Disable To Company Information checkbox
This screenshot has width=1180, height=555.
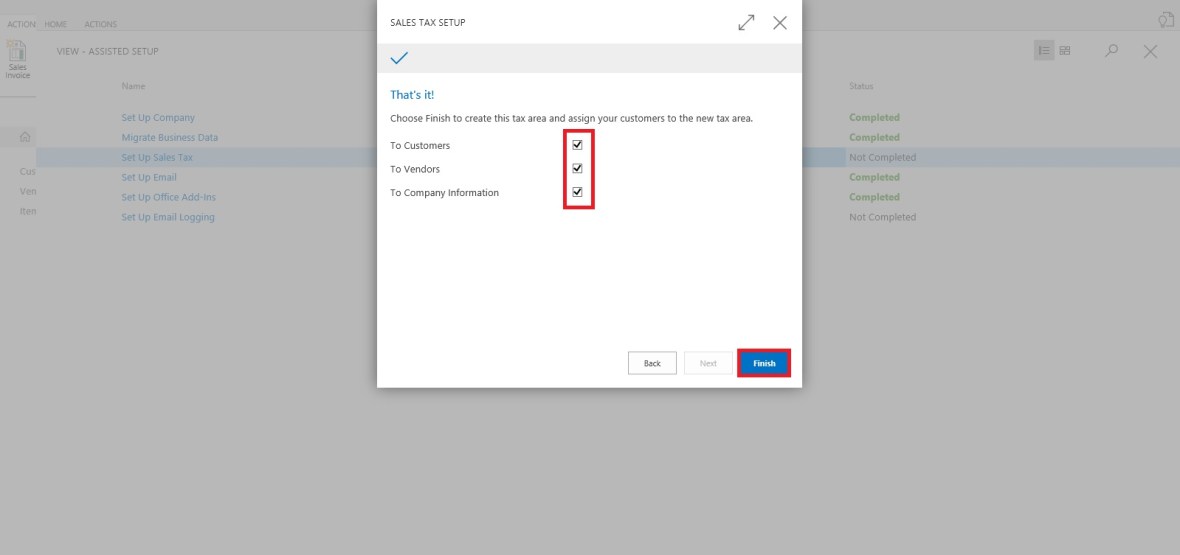(577, 192)
